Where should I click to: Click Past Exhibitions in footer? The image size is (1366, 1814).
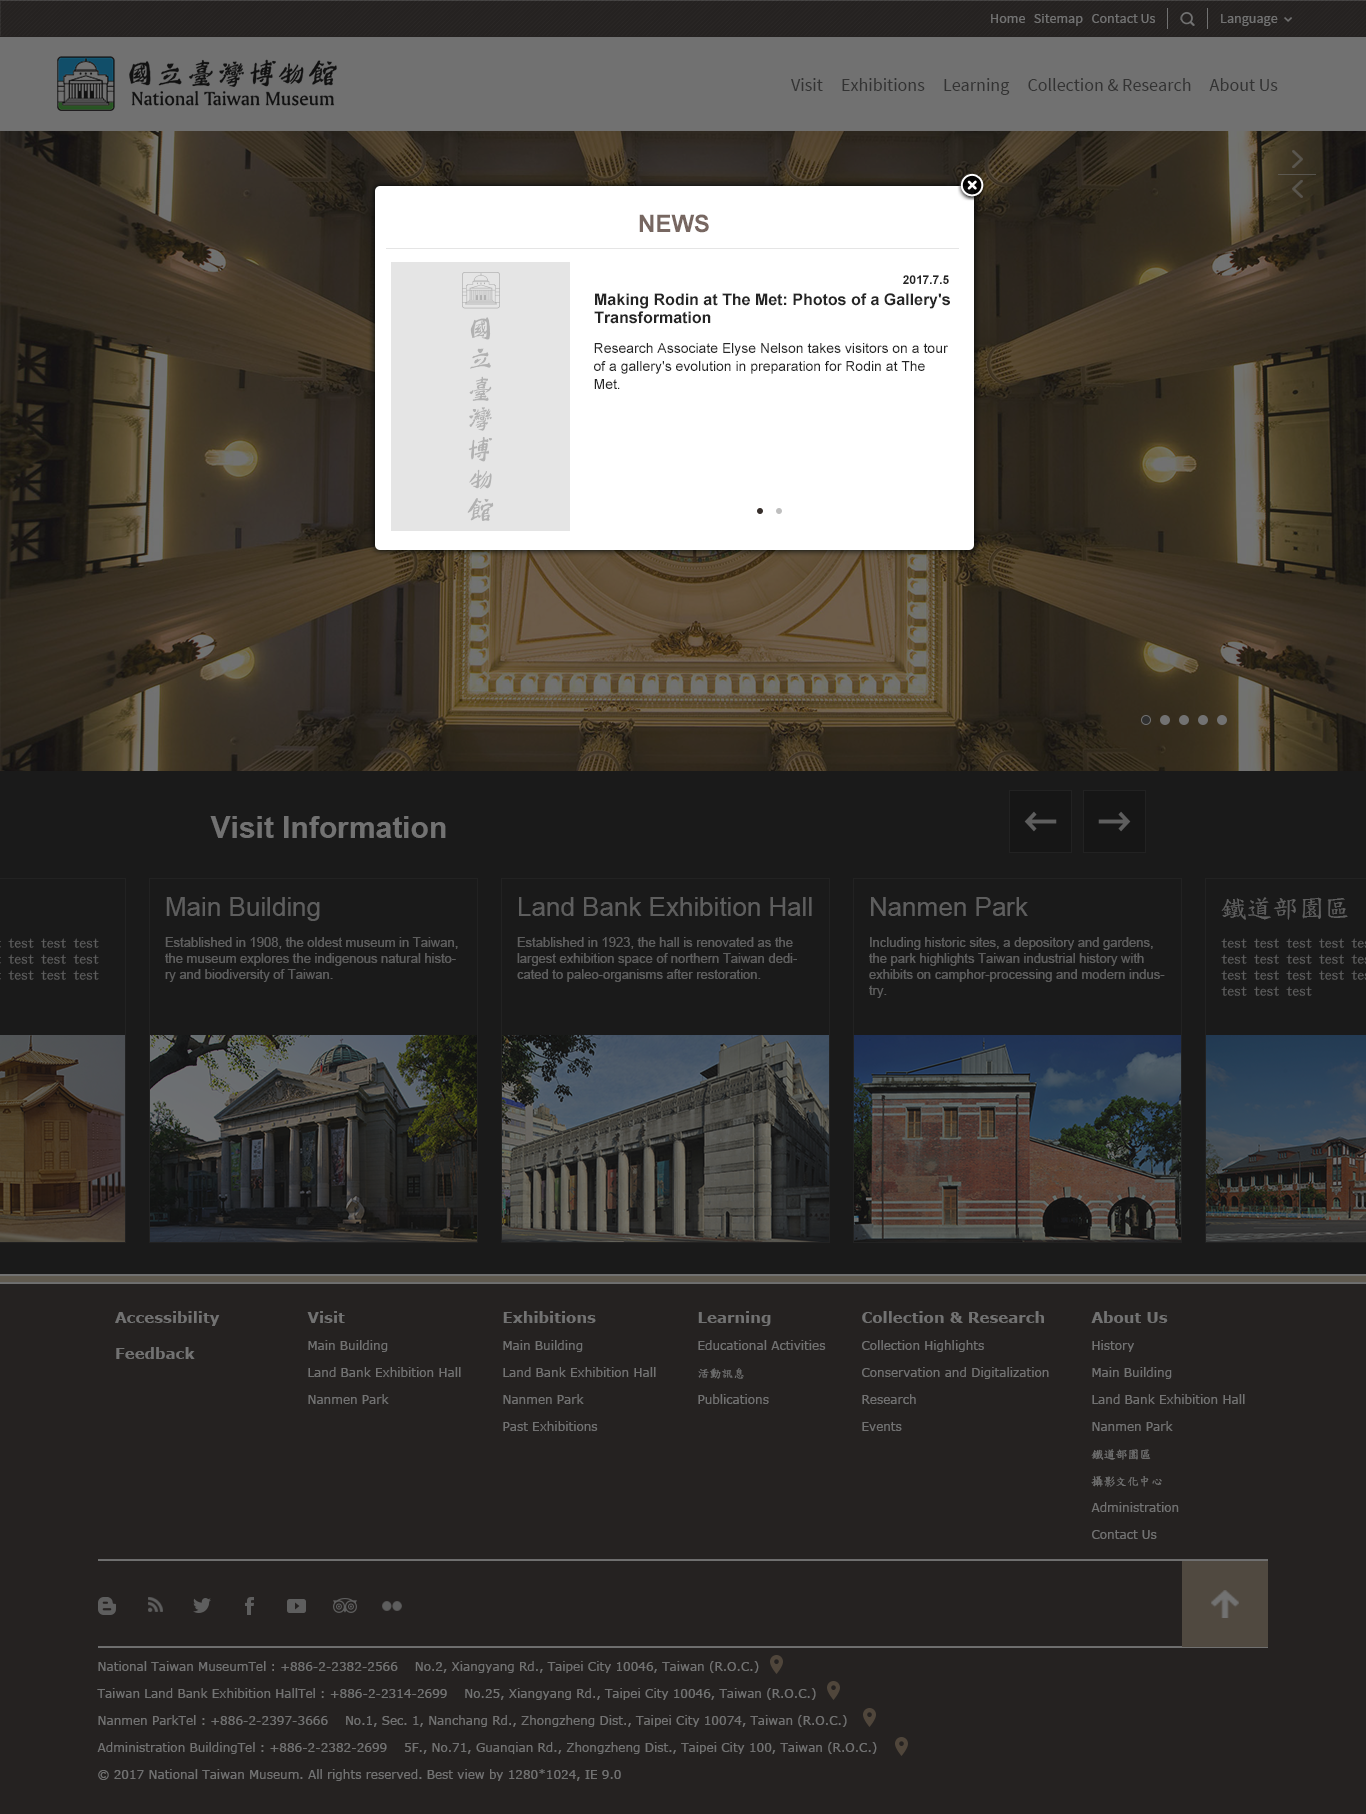point(550,1427)
